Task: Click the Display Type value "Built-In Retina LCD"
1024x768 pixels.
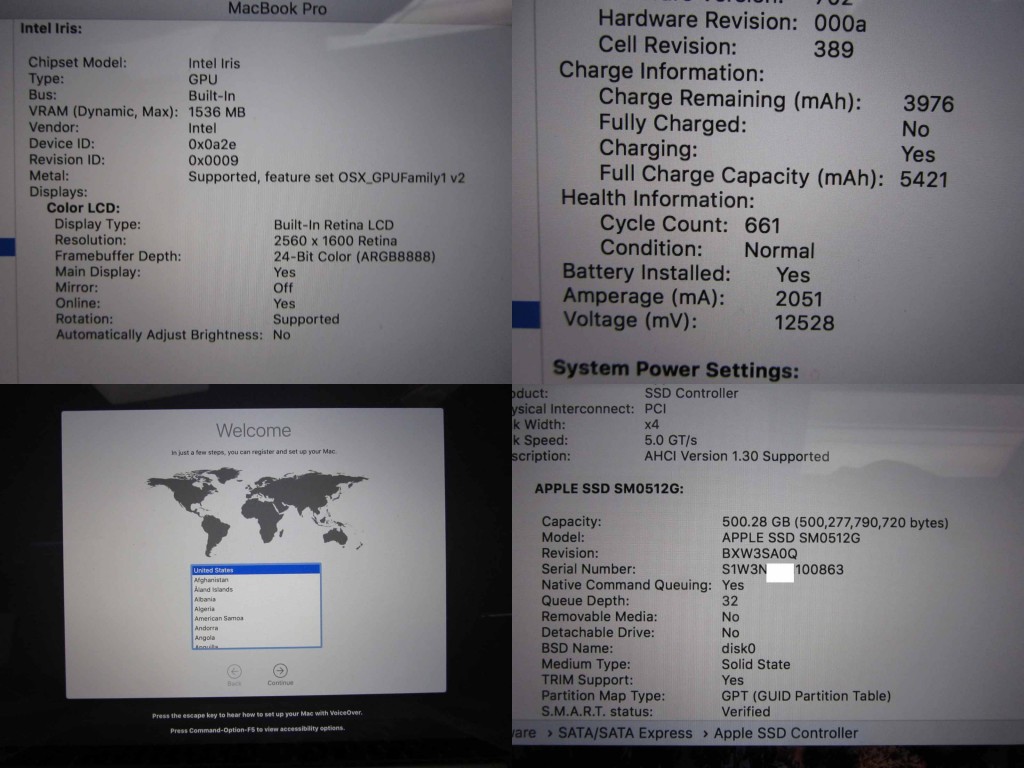Action: pos(334,225)
